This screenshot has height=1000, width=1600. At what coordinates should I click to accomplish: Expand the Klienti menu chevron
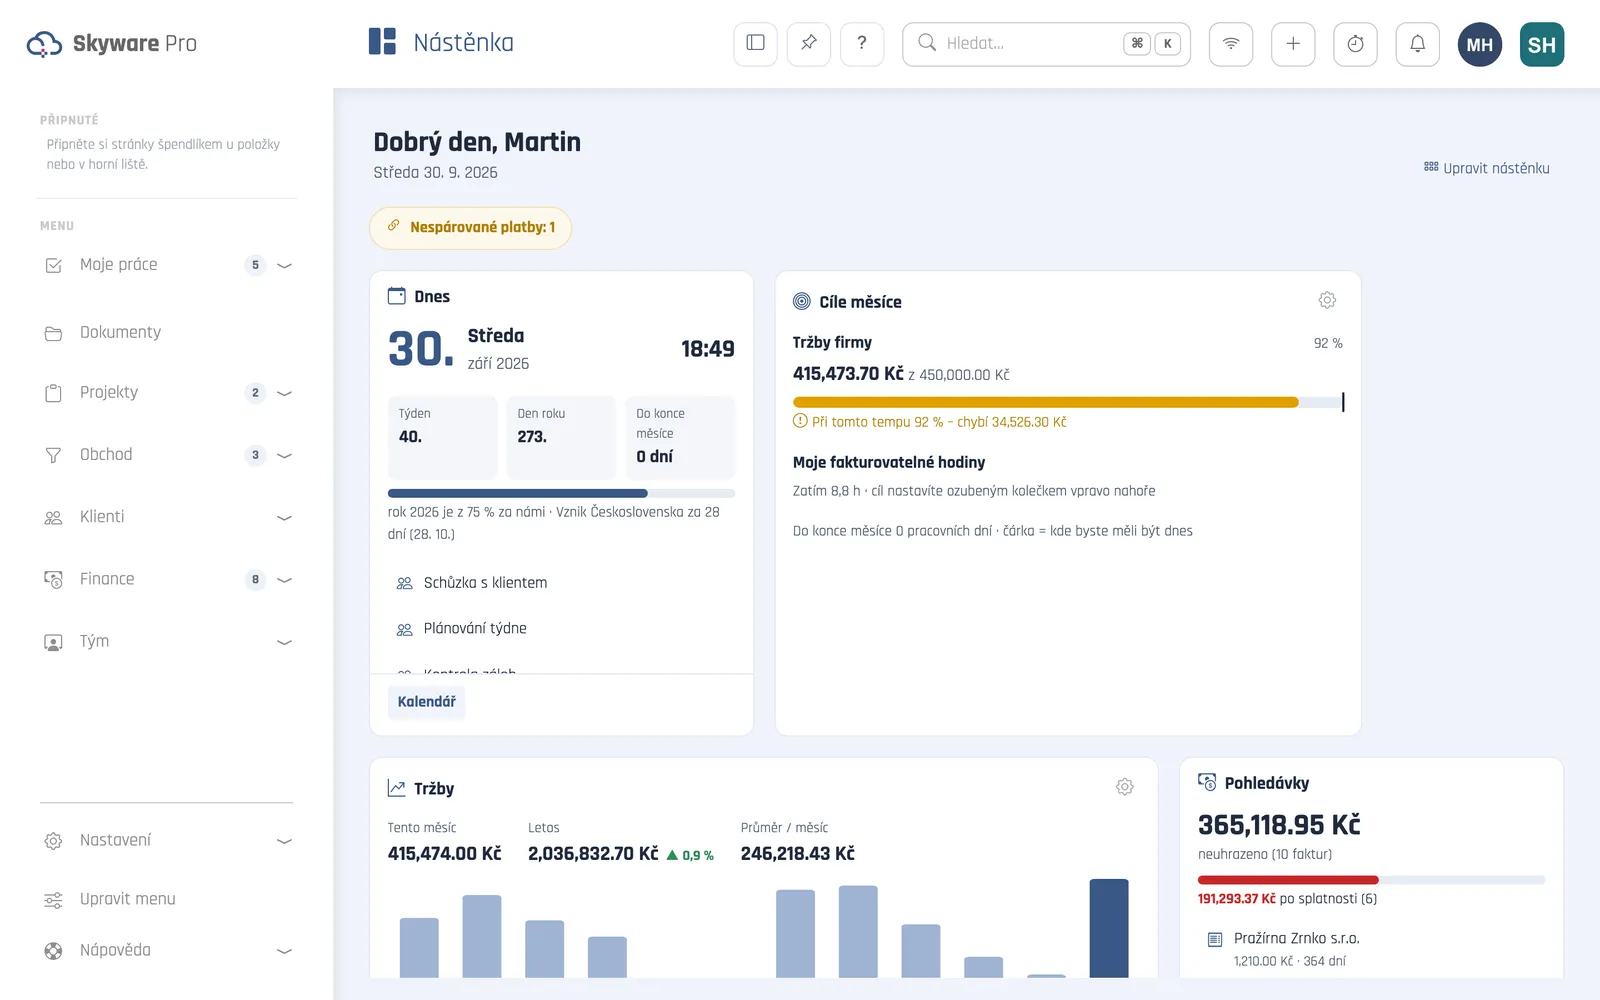pos(284,517)
